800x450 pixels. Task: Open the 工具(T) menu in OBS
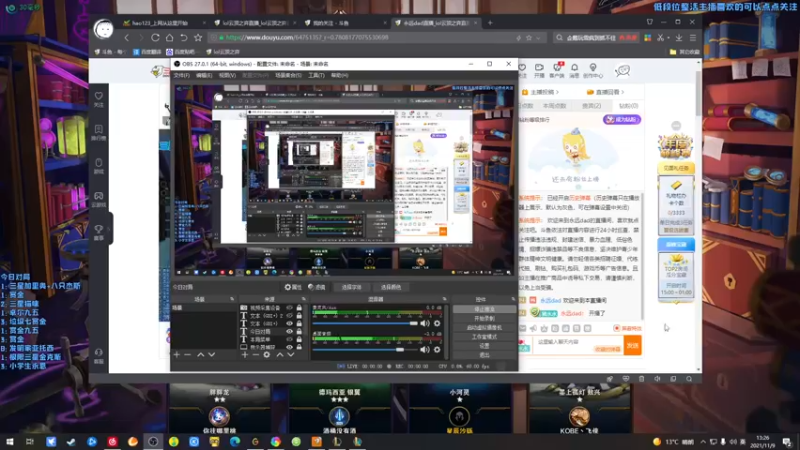[x=316, y=75]
